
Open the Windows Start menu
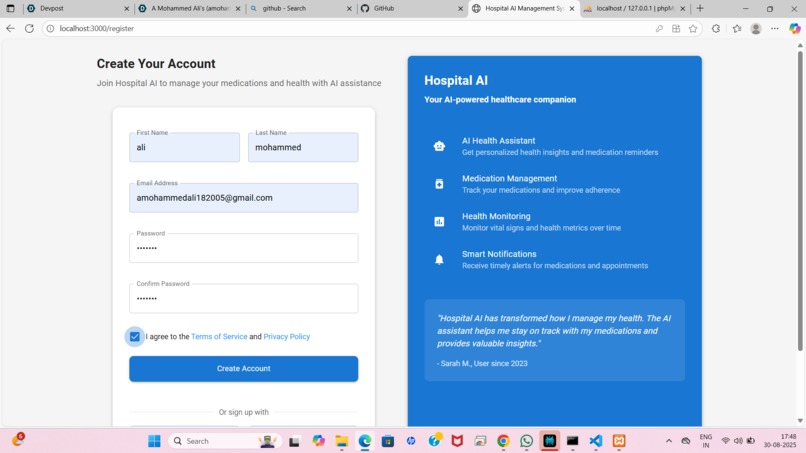tap(154, 441)
